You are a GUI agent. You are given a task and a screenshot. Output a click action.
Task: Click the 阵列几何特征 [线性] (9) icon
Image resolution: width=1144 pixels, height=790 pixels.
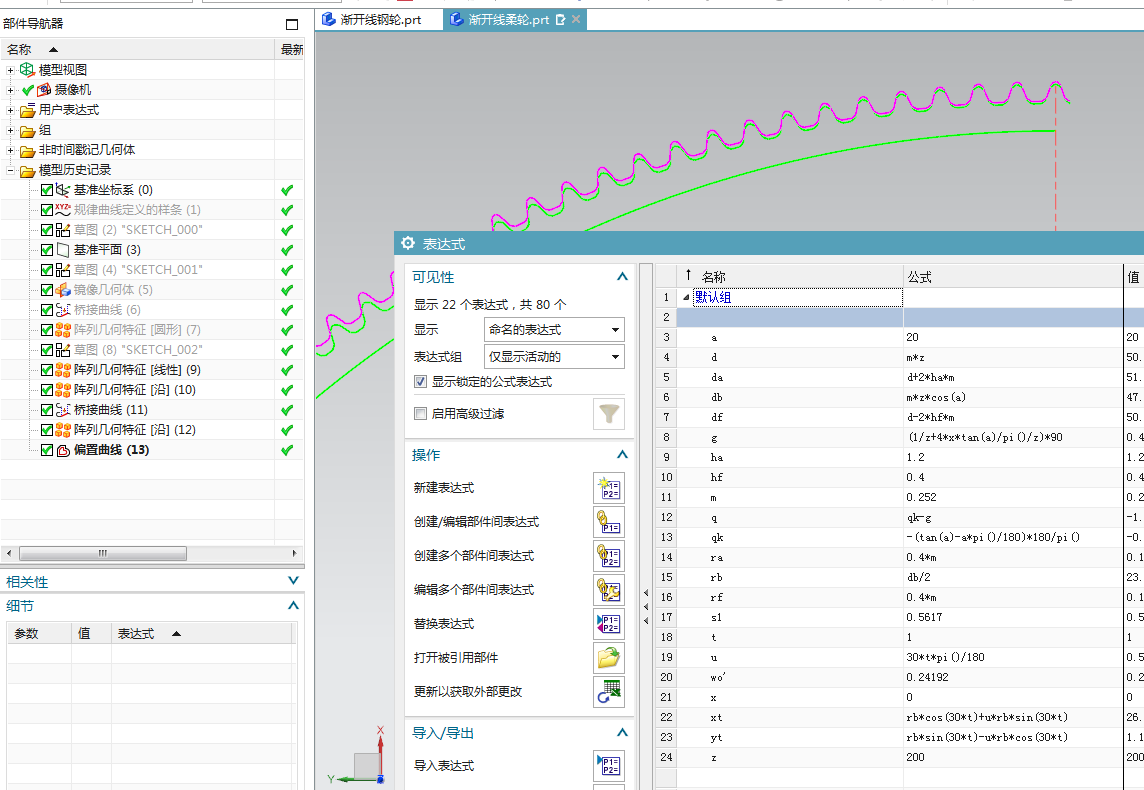[x=63, y=370]
